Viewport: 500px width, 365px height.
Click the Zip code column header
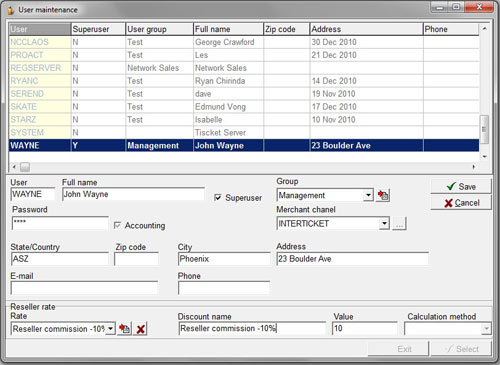click(287, 29)
